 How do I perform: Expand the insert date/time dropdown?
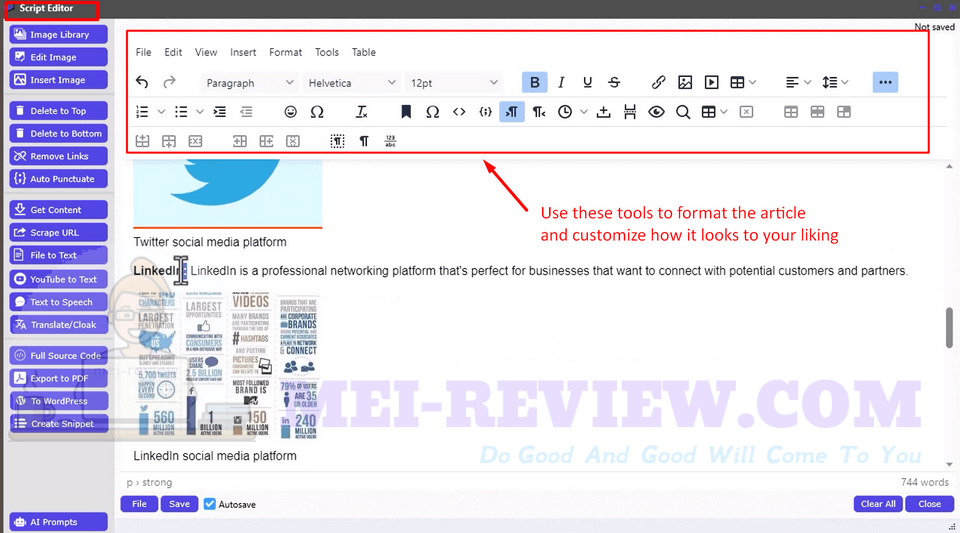pos(583,112)
